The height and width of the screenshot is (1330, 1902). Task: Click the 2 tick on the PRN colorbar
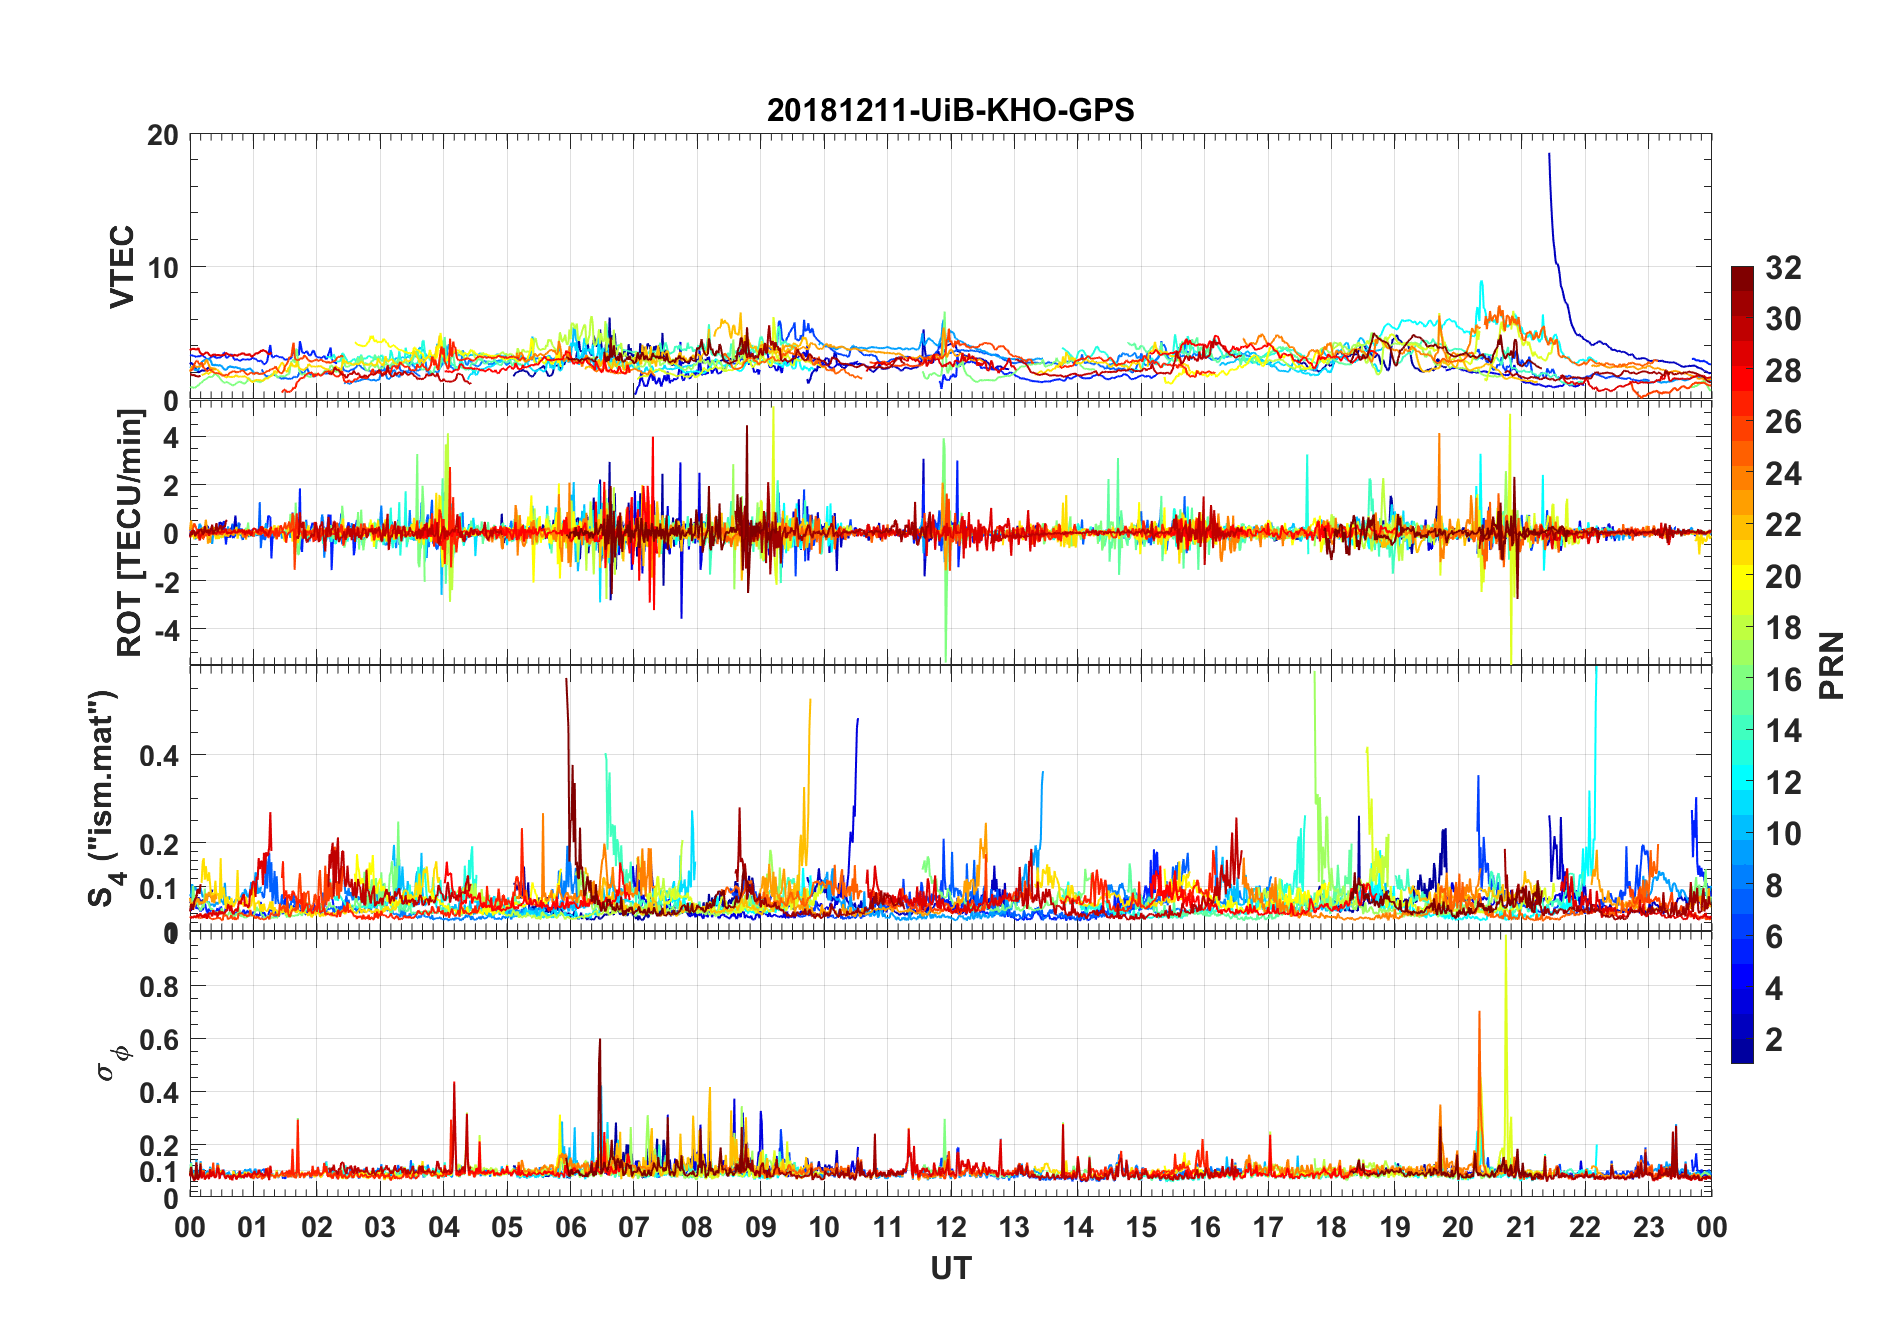click(x=1774, y=1040)
